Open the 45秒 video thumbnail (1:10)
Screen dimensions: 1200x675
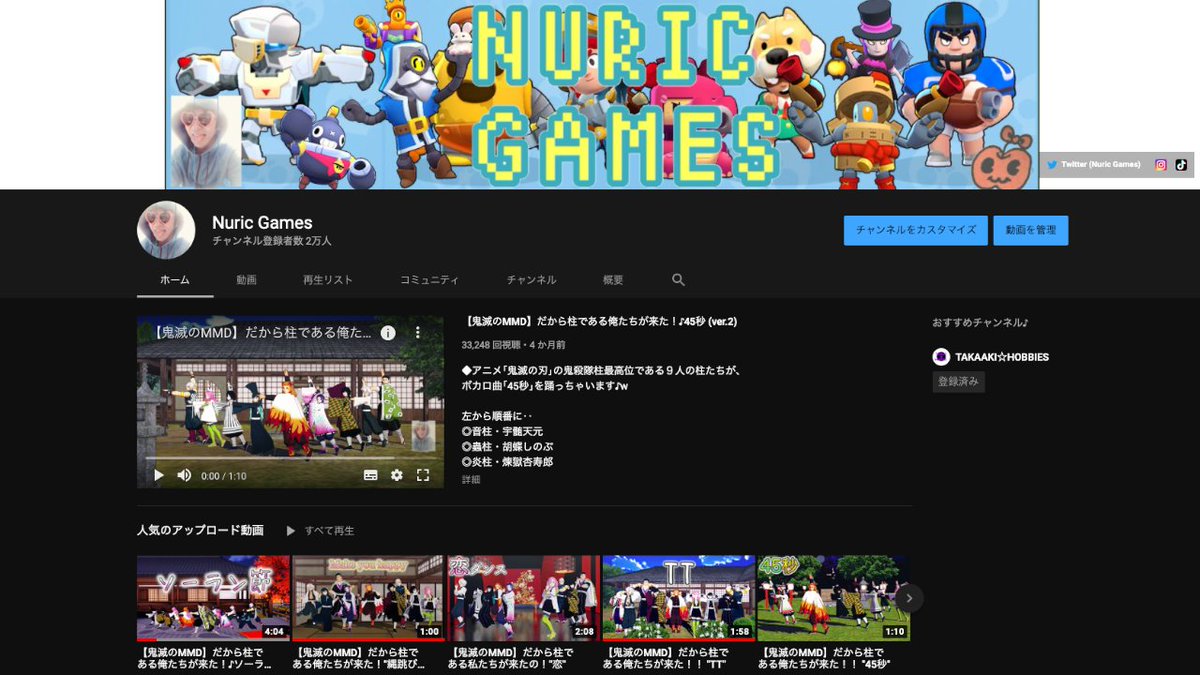tap(834, 598)
